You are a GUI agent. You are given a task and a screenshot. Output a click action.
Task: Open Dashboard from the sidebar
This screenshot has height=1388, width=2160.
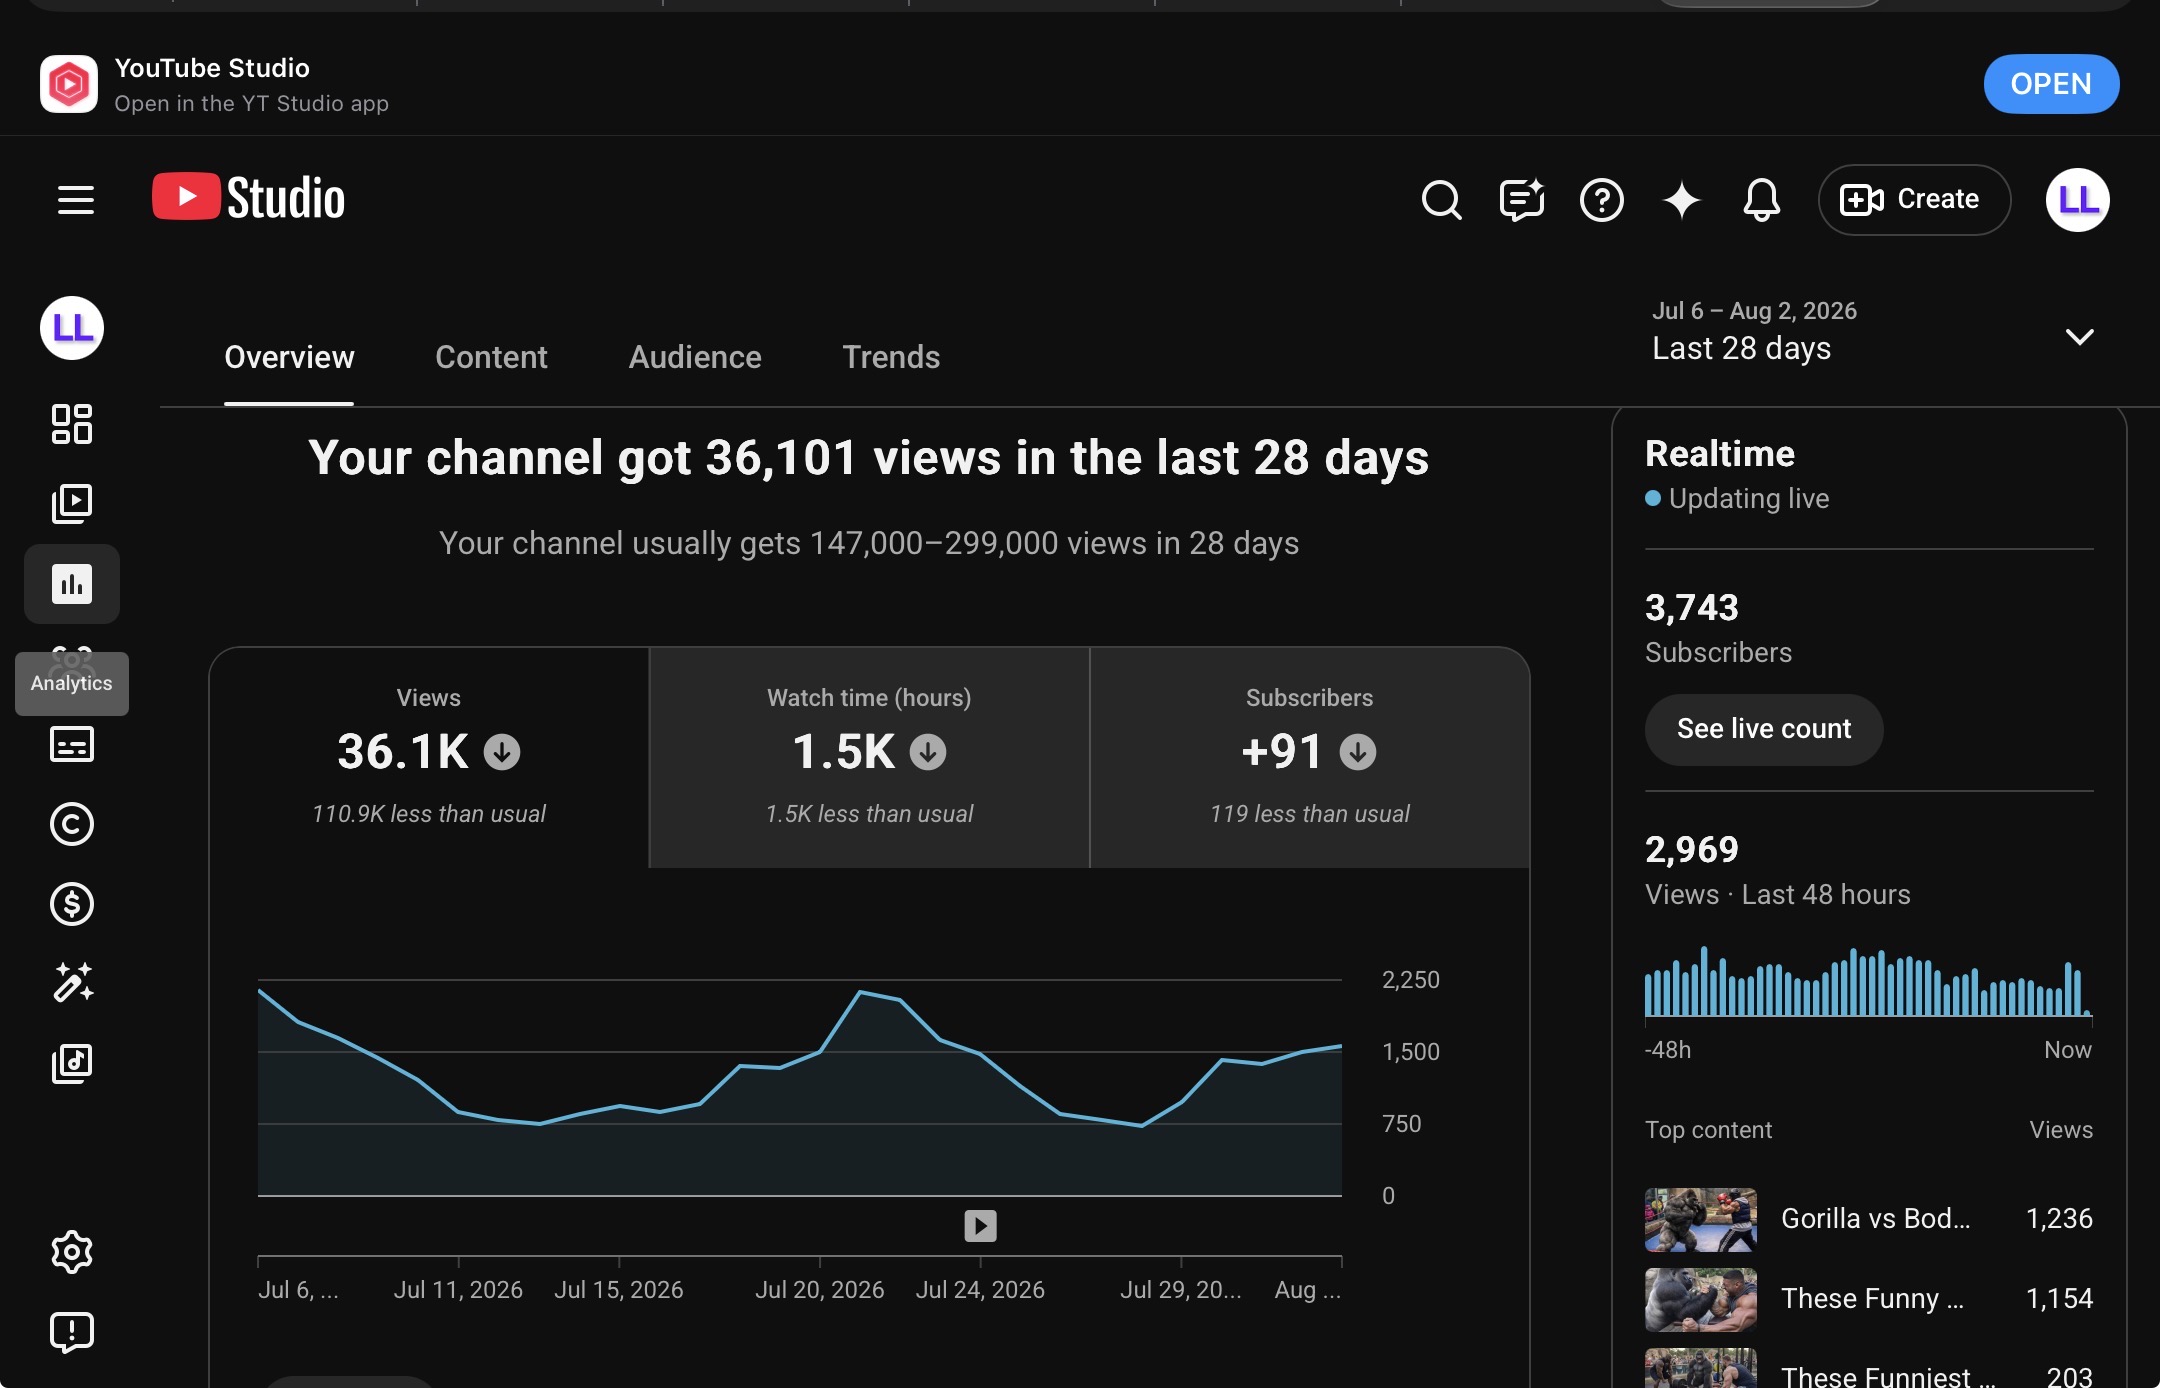pos(72,424)
